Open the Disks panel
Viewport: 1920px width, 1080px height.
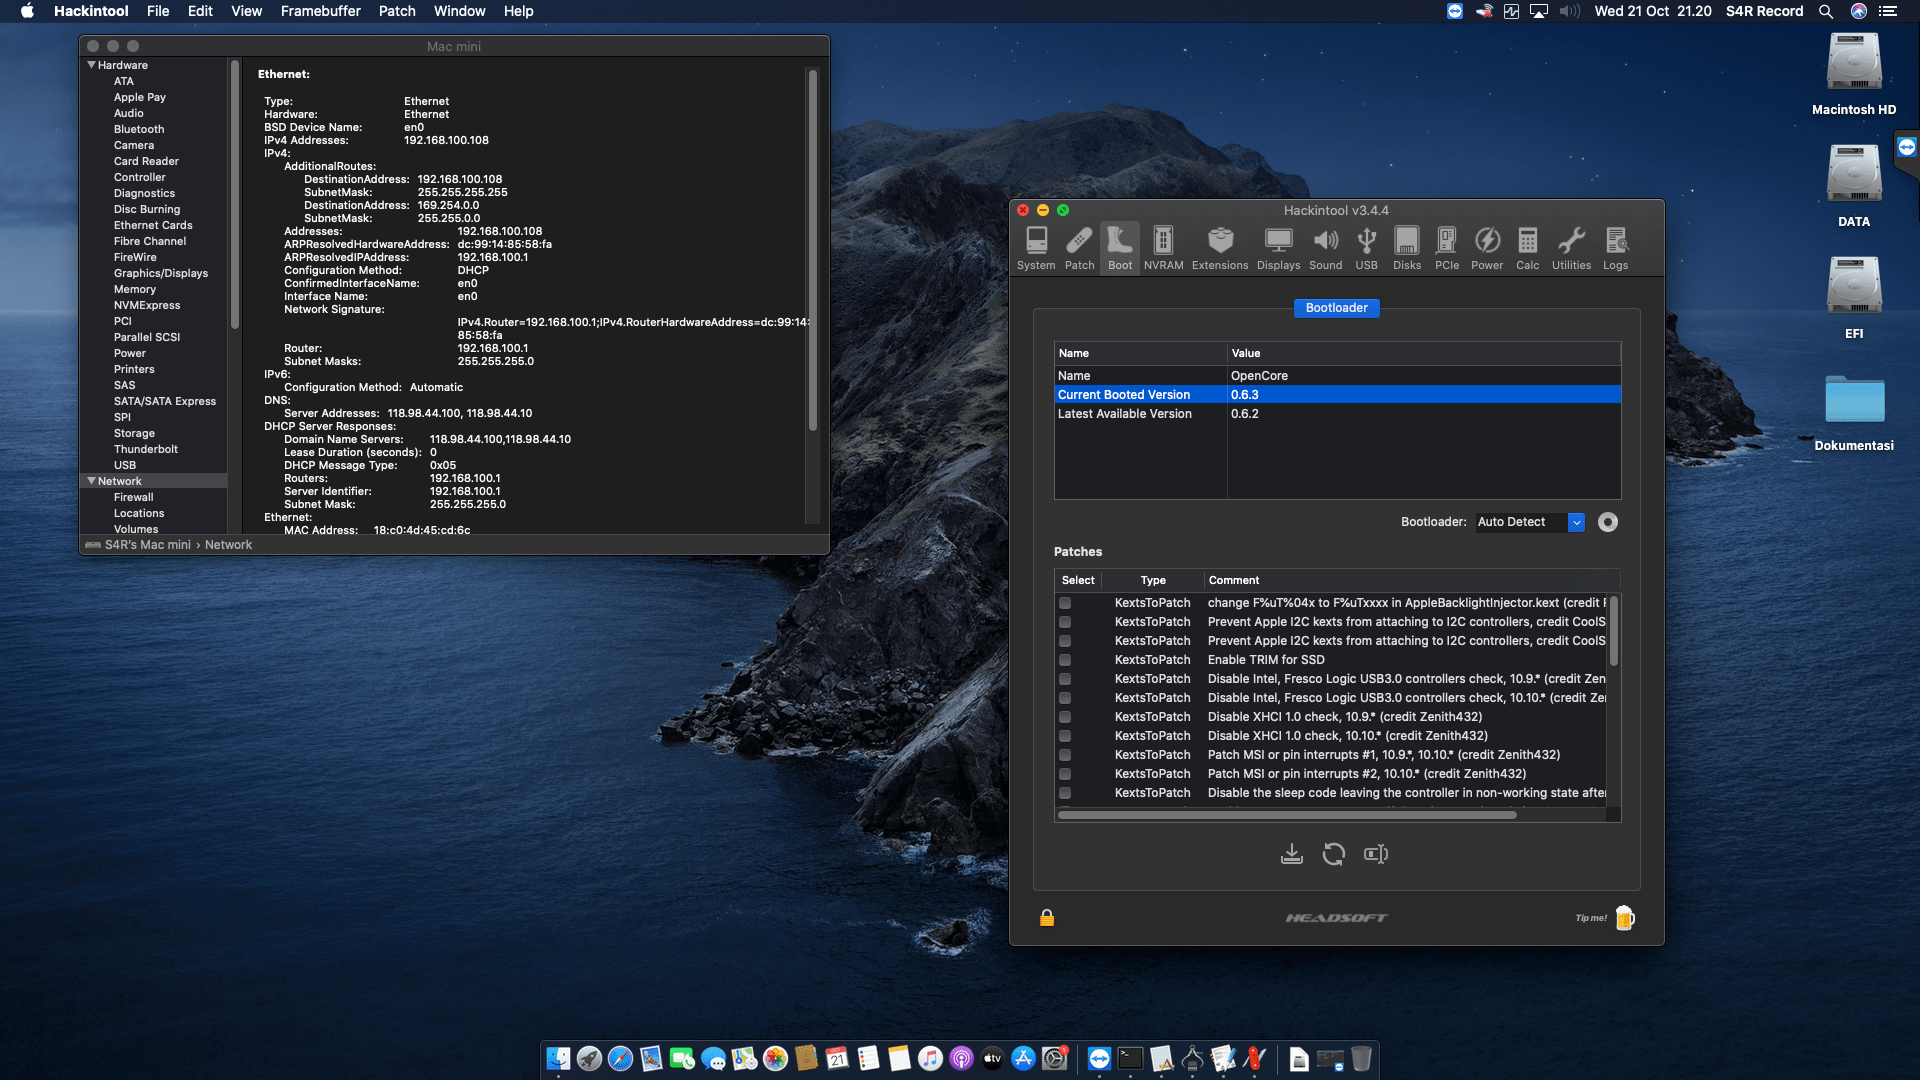(1406, 247)
